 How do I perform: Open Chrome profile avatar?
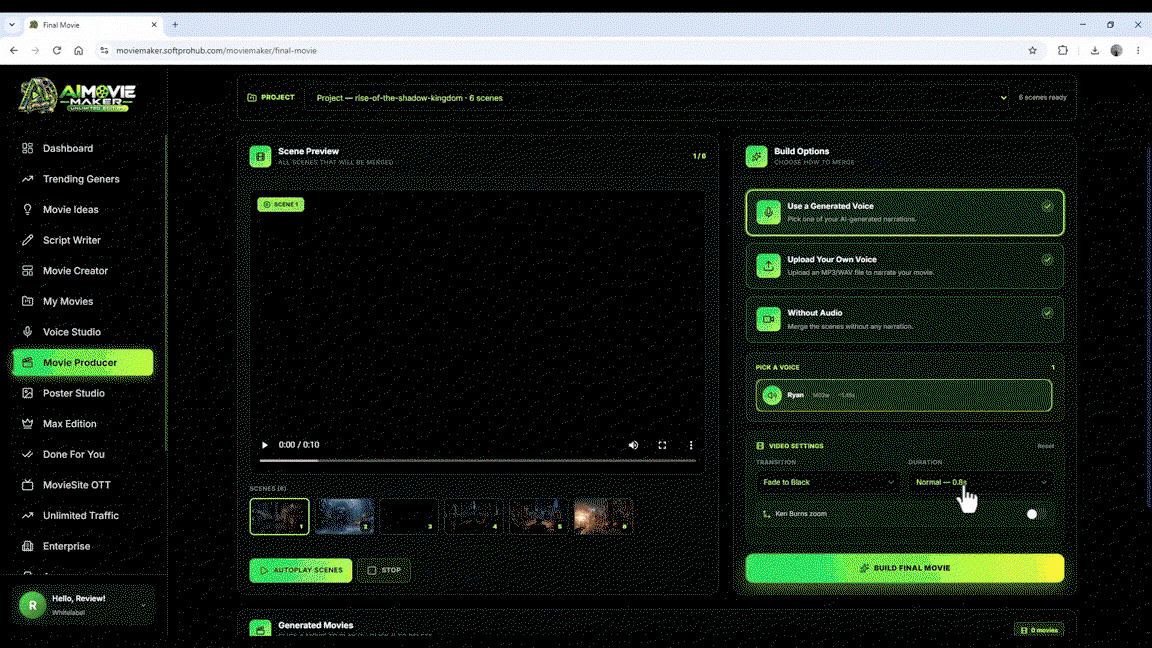tap(1116, 51)
